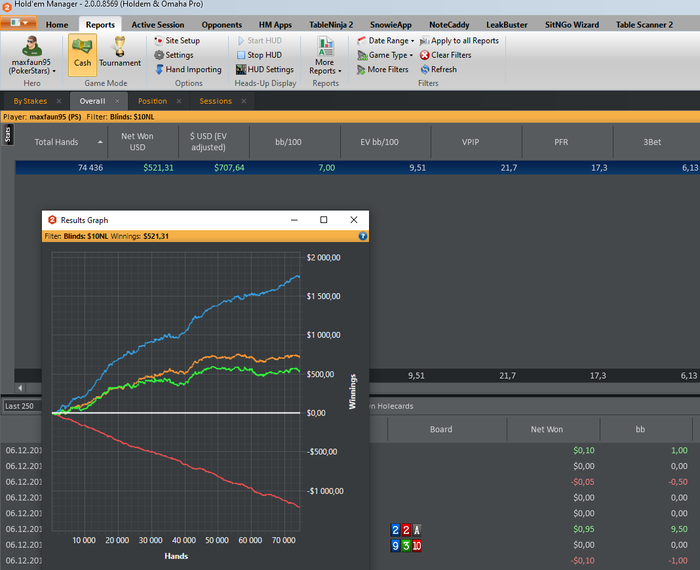Open Settings in Options group
The image size is (700, 570).
[x=174, y=55]
